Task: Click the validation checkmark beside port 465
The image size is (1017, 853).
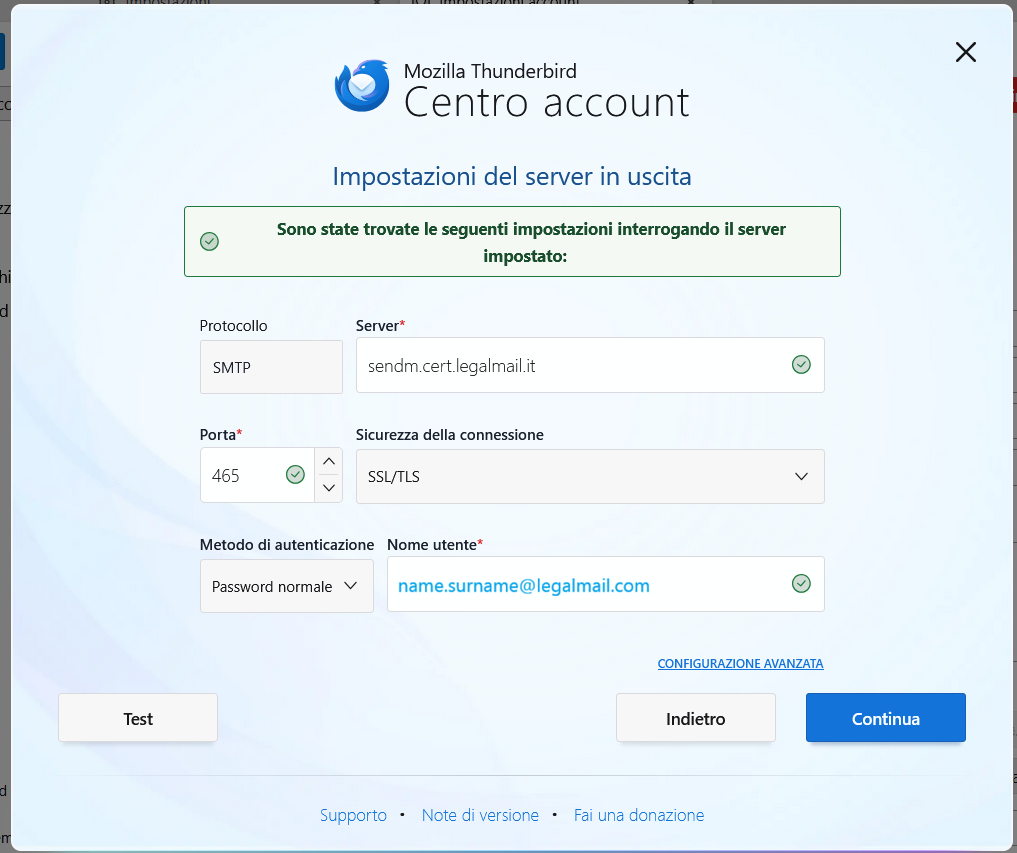Action: tap(295, 475)
